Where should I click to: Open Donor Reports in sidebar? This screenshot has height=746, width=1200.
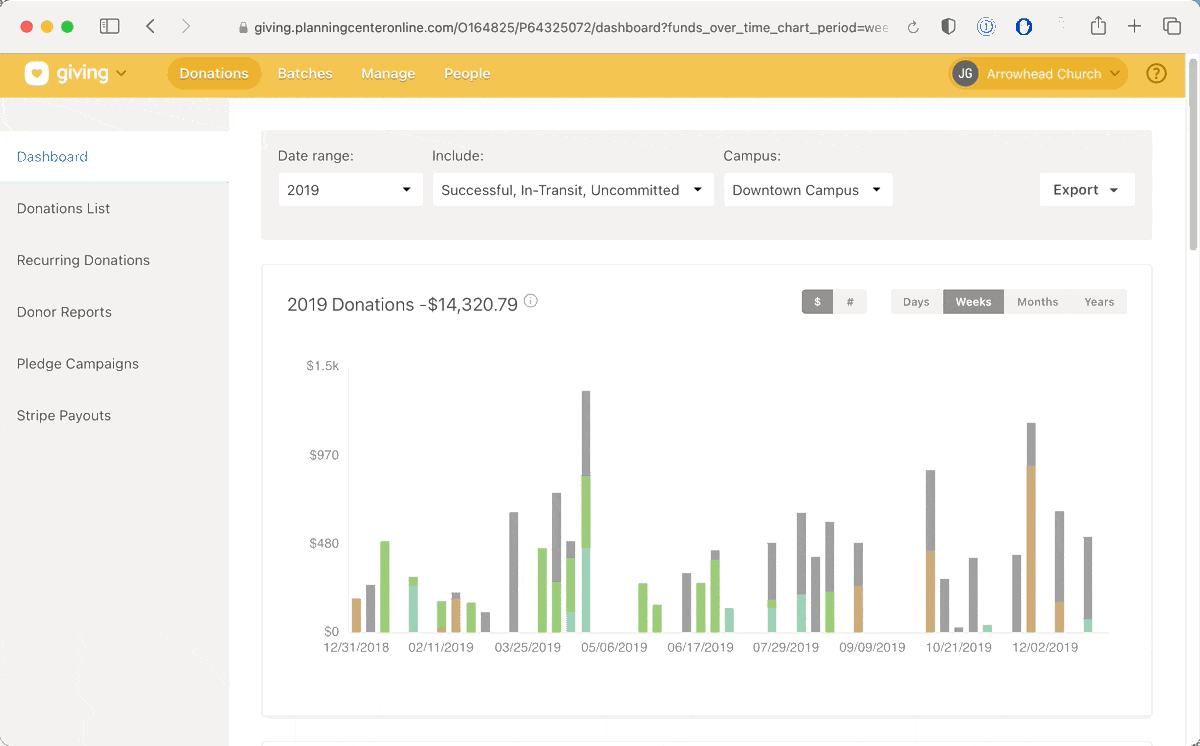tap(64, 312)
